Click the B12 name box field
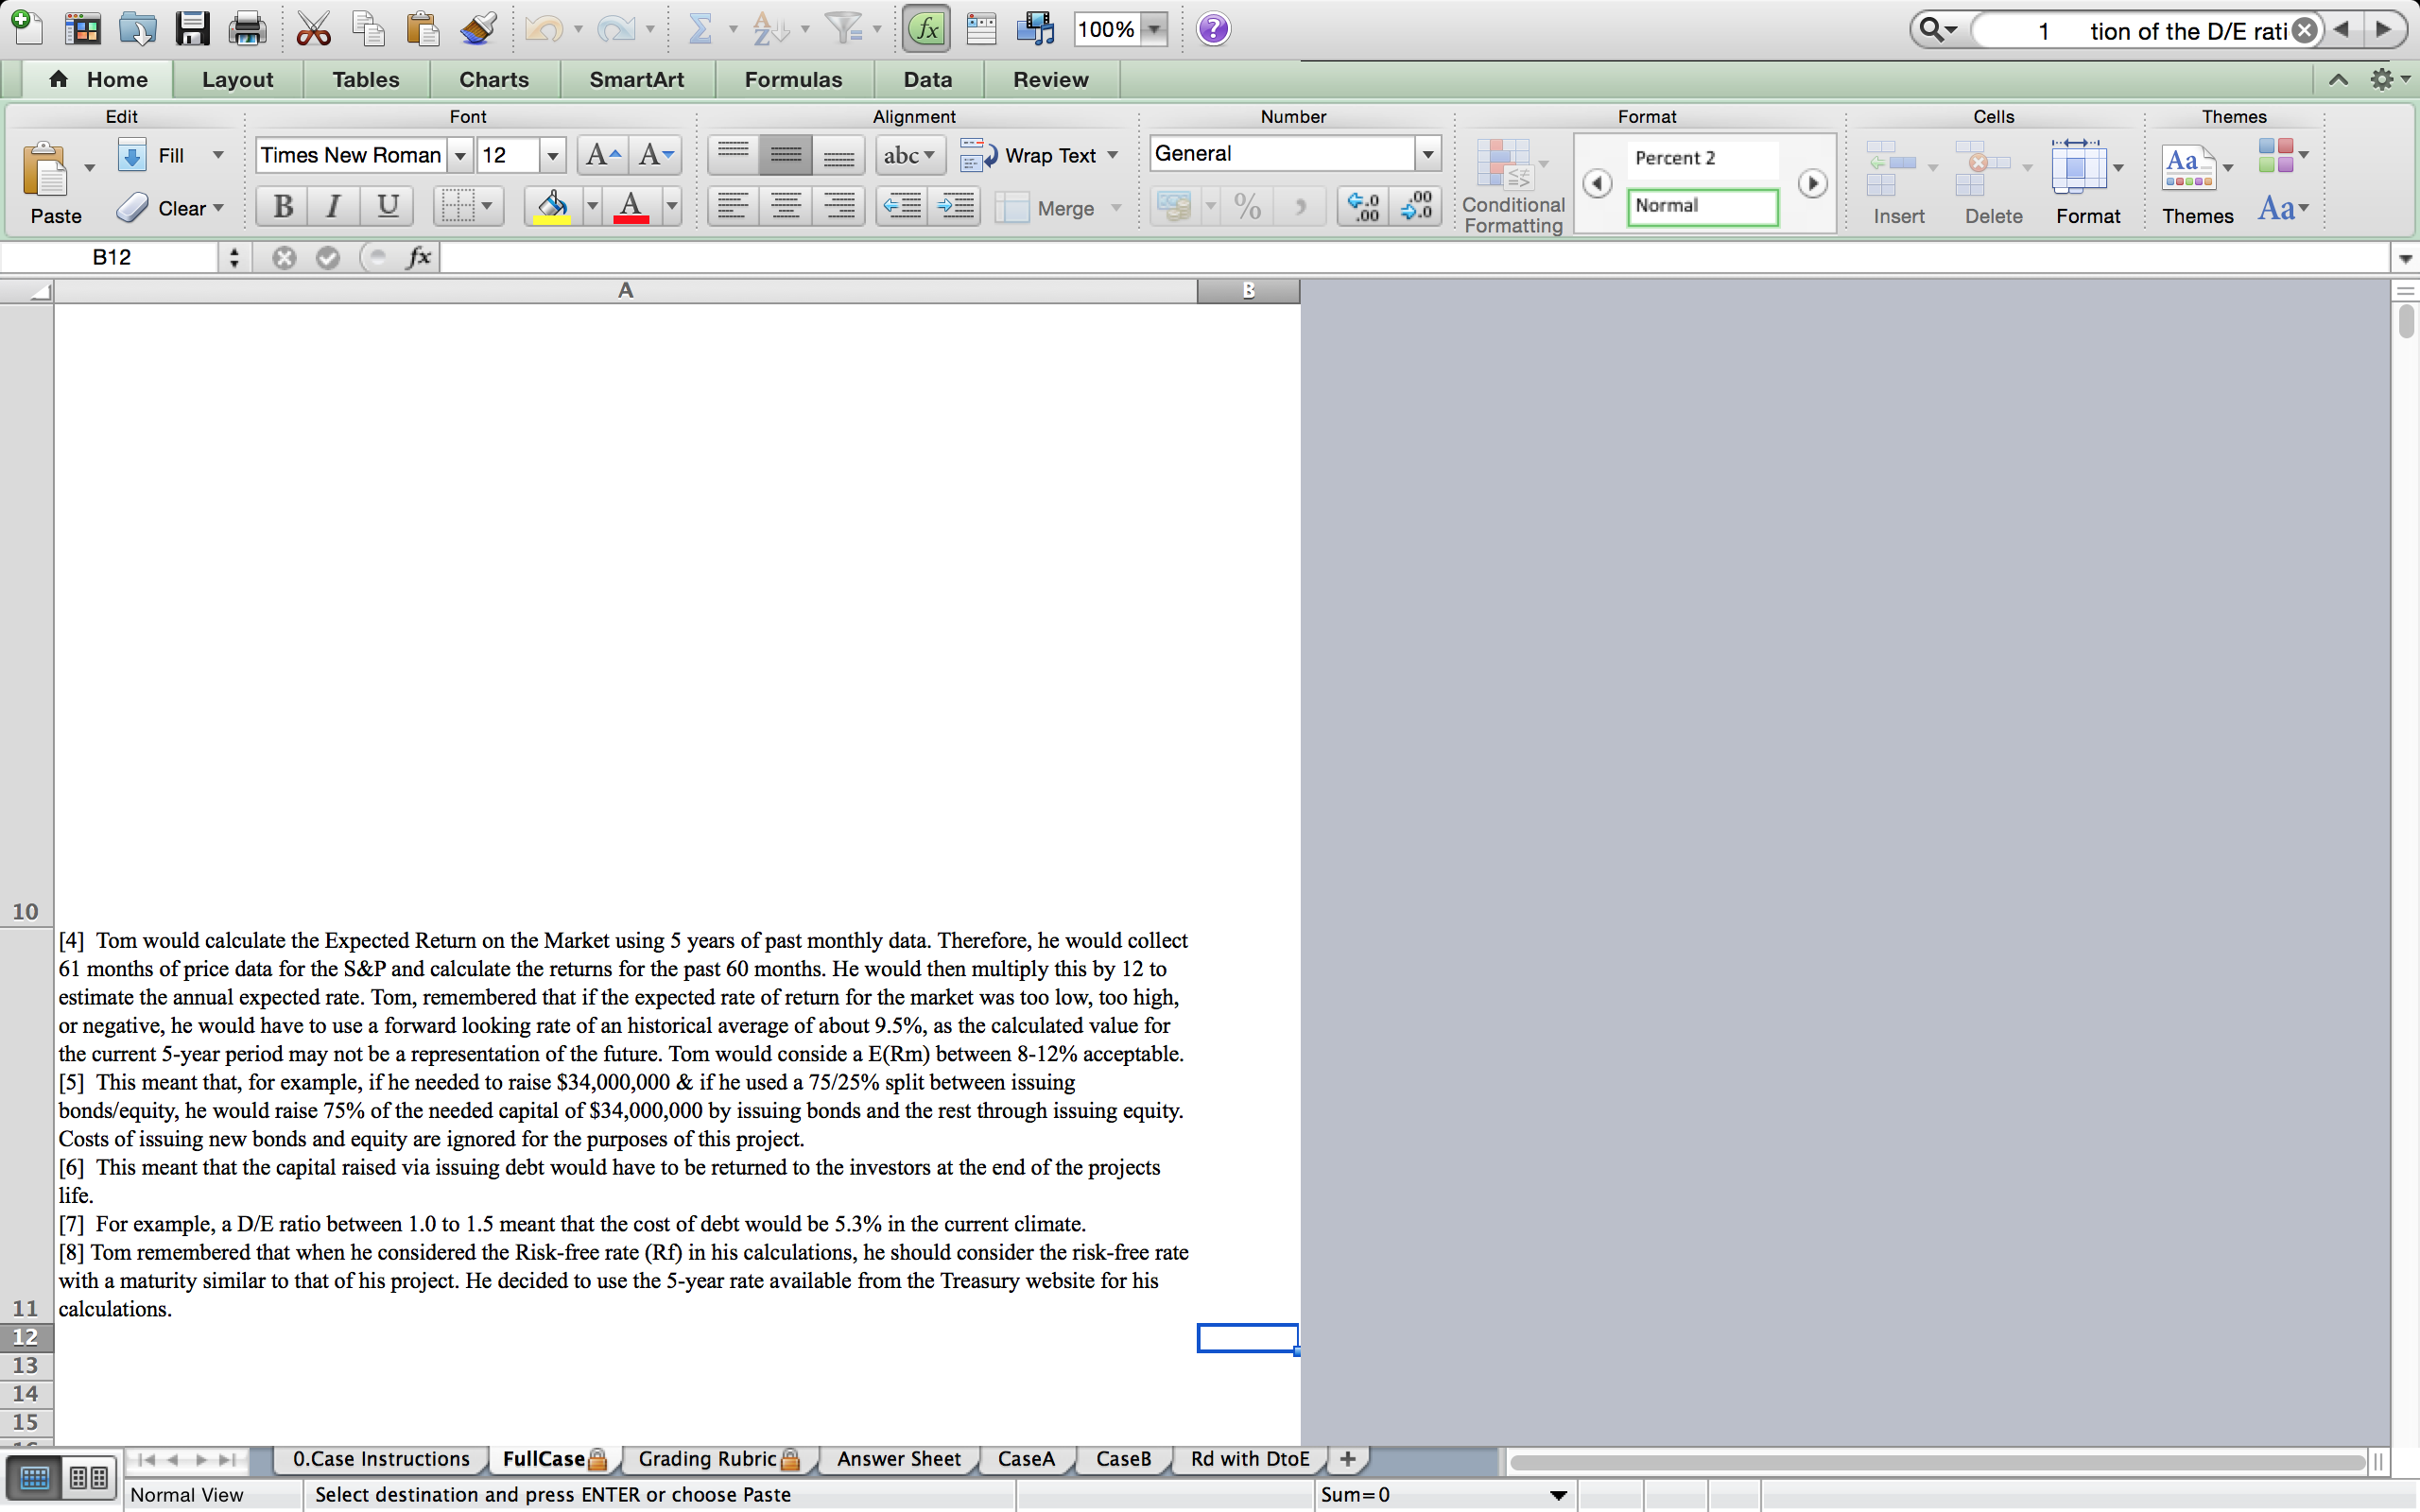 112,257
